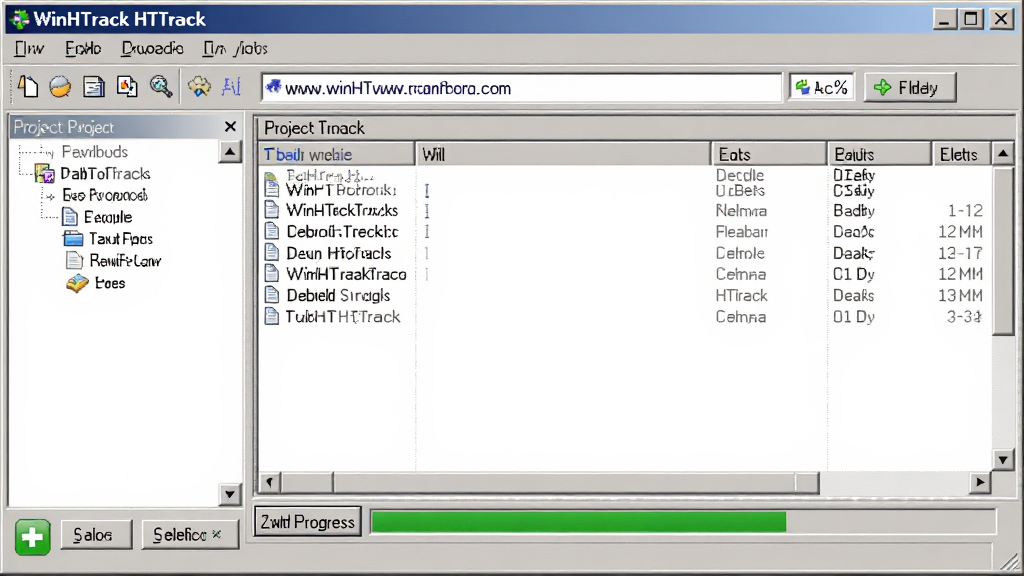This screenshot has height=576, width=1024.
Task: Click the URL address field
Action: pyautogui.click(x=521, y=88)
